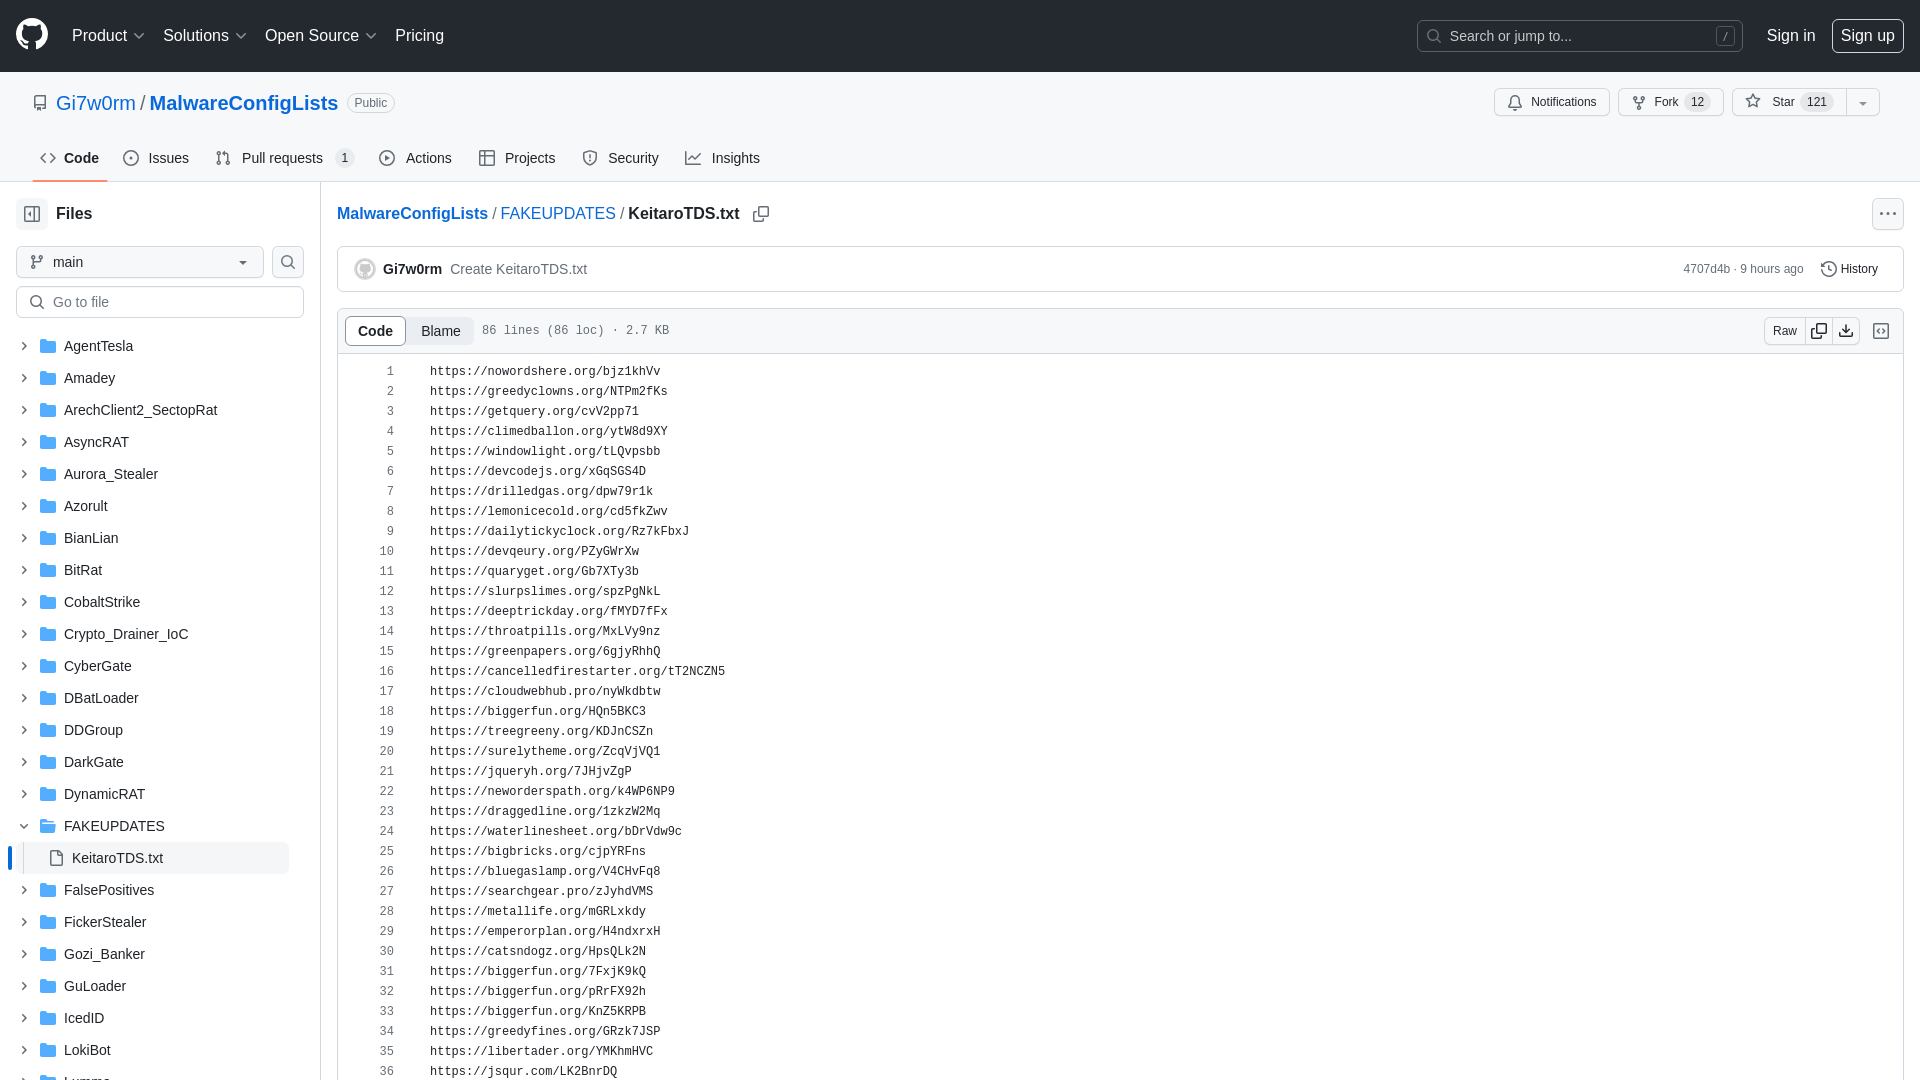Click the Notifications bell icon
The width and height of the screenshot is (1920, 1080).
pos(1514,102)
